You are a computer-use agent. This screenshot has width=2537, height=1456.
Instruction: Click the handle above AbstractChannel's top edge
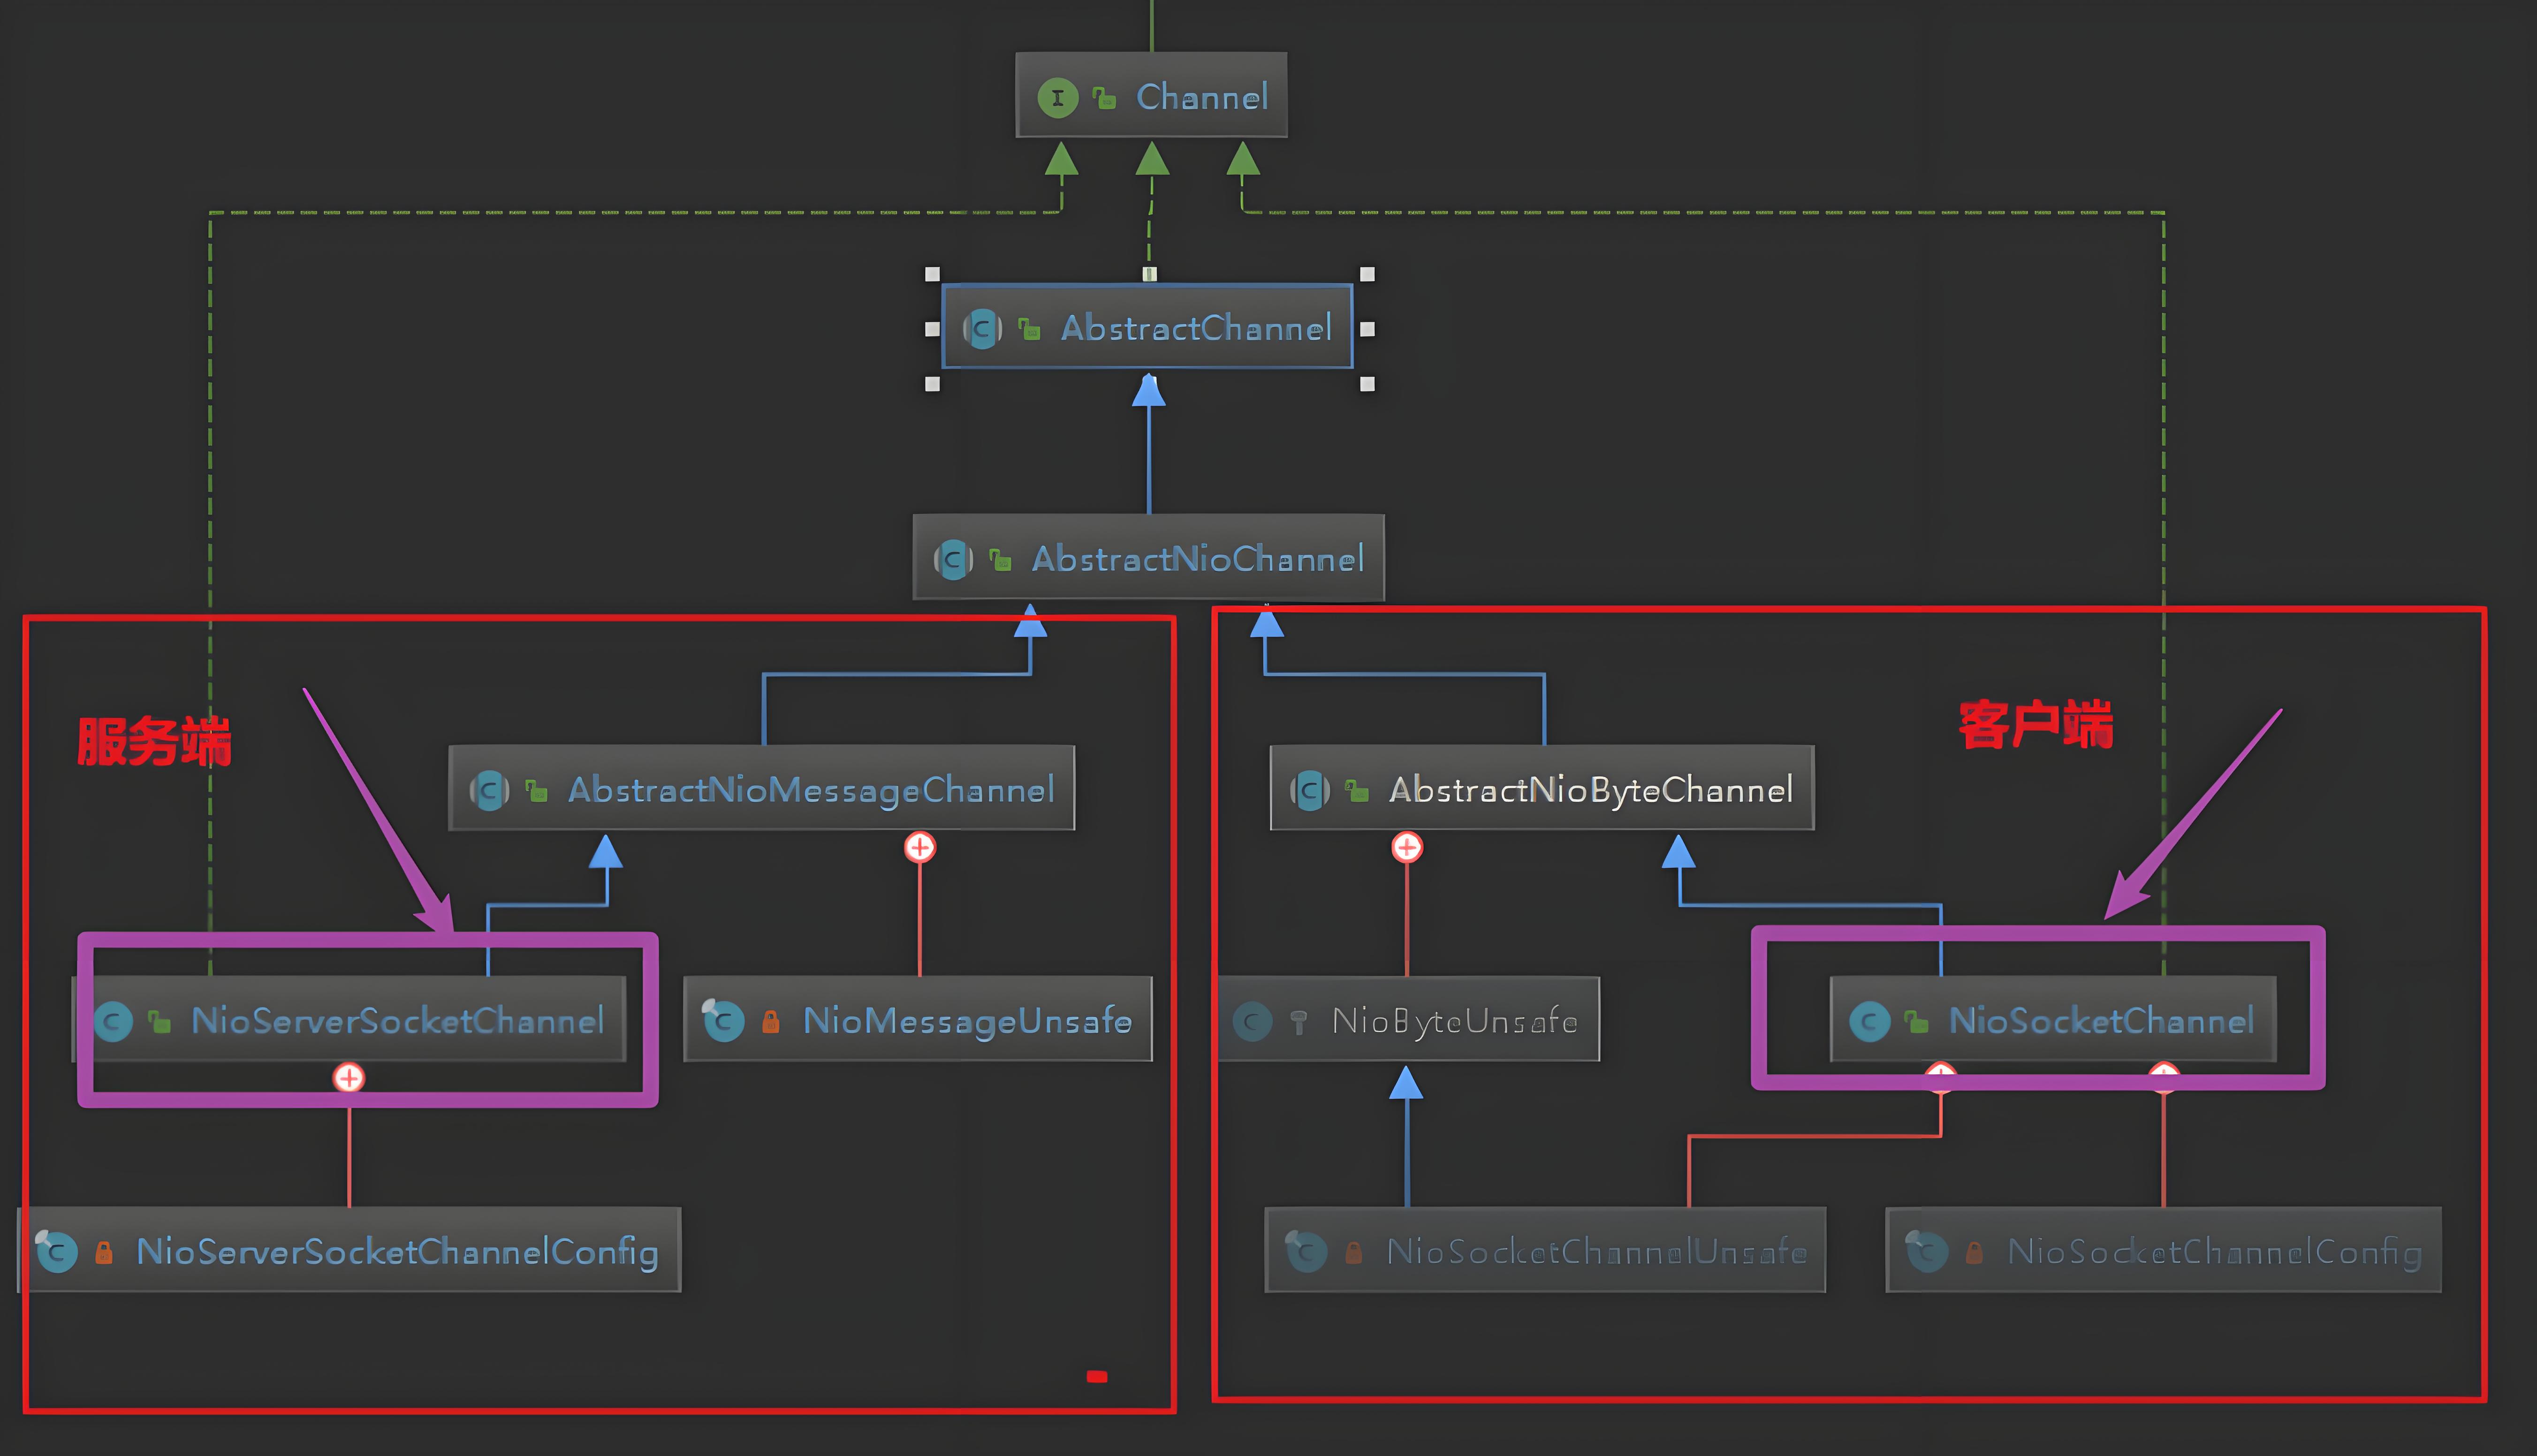pyautogui.click(x=1150, y=274)
